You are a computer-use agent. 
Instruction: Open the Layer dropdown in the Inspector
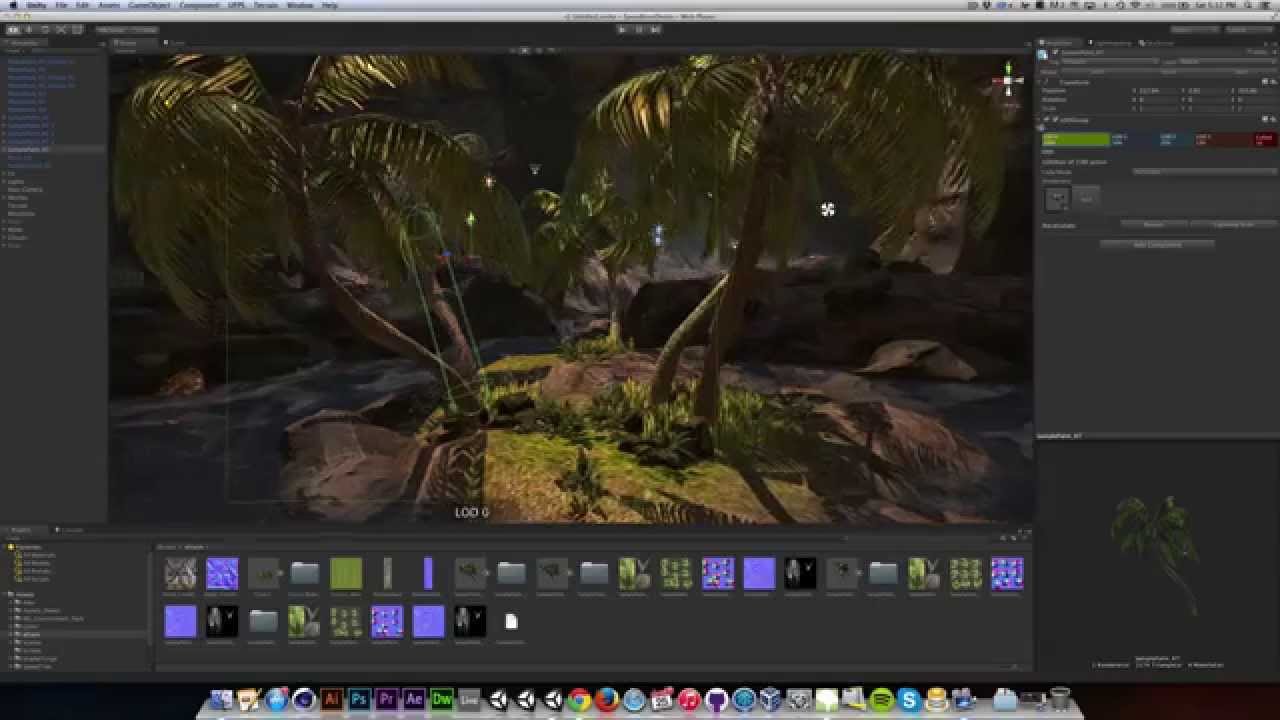tap(1223, 61)
